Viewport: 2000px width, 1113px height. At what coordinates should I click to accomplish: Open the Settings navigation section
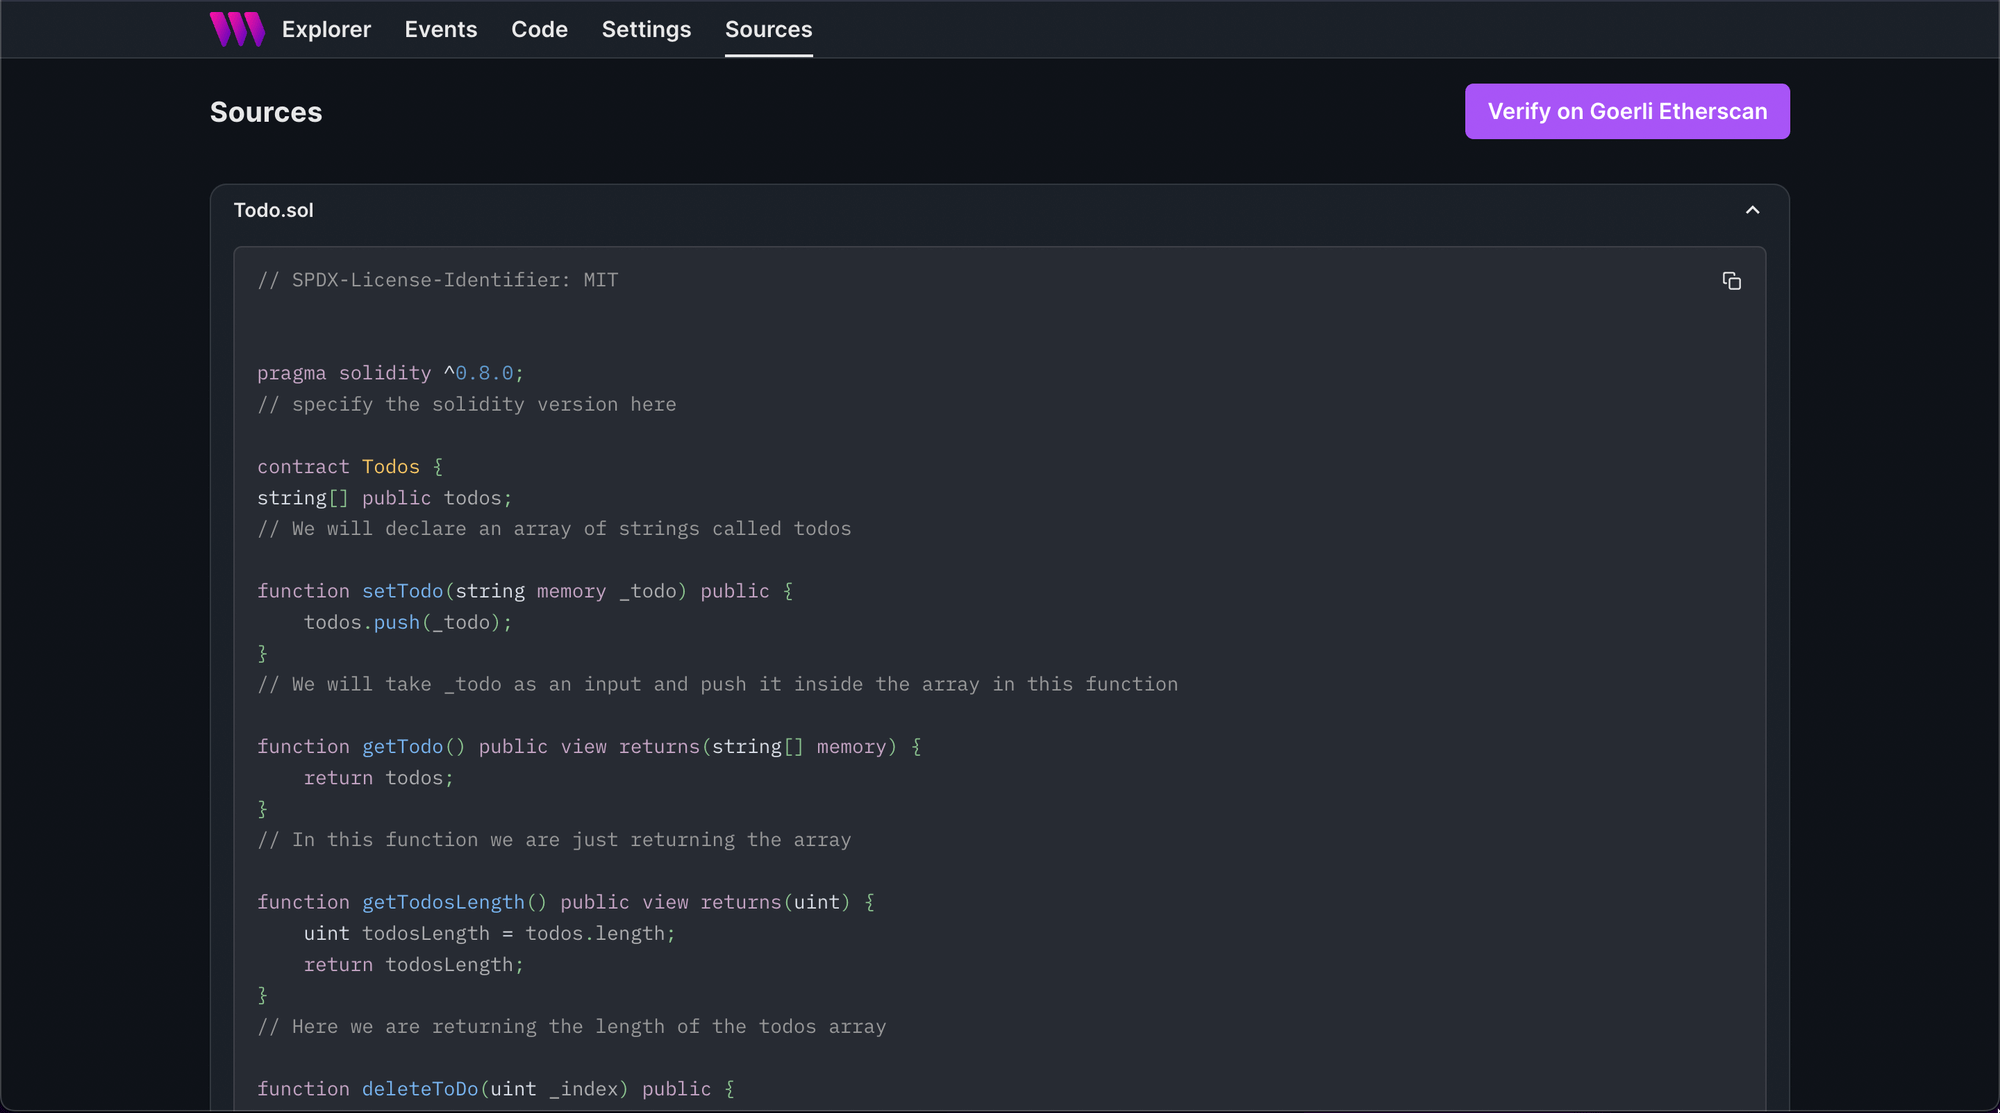647,29
